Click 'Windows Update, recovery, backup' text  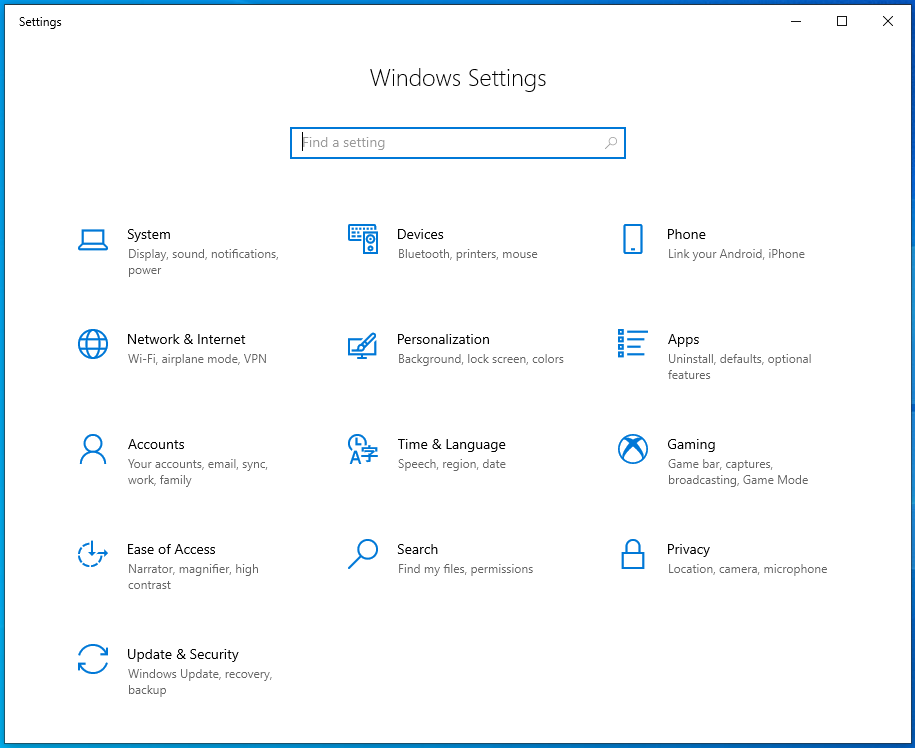click(200, 682)
